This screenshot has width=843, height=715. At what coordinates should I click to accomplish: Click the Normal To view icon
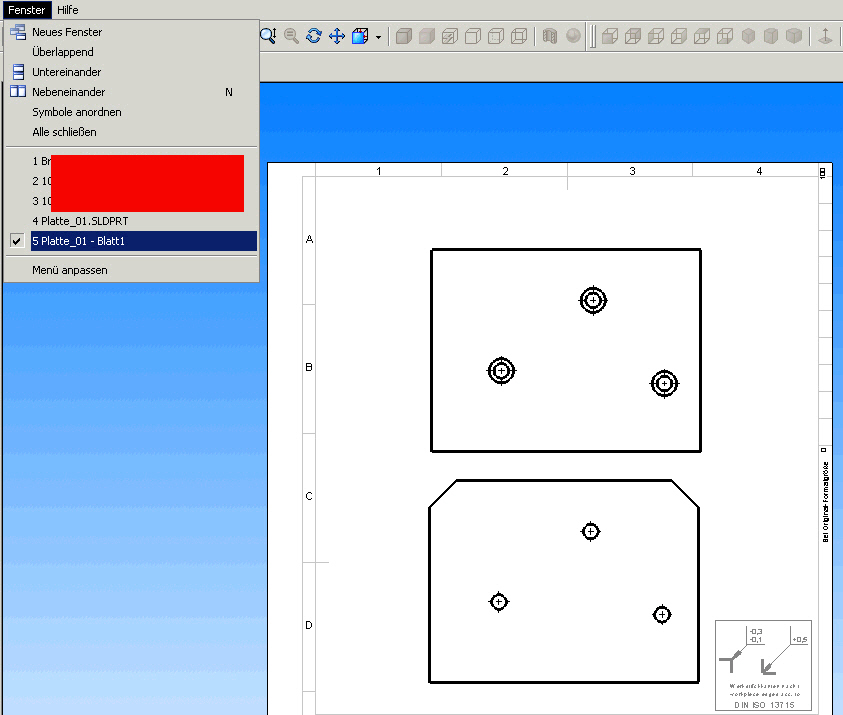click(825, 36)
